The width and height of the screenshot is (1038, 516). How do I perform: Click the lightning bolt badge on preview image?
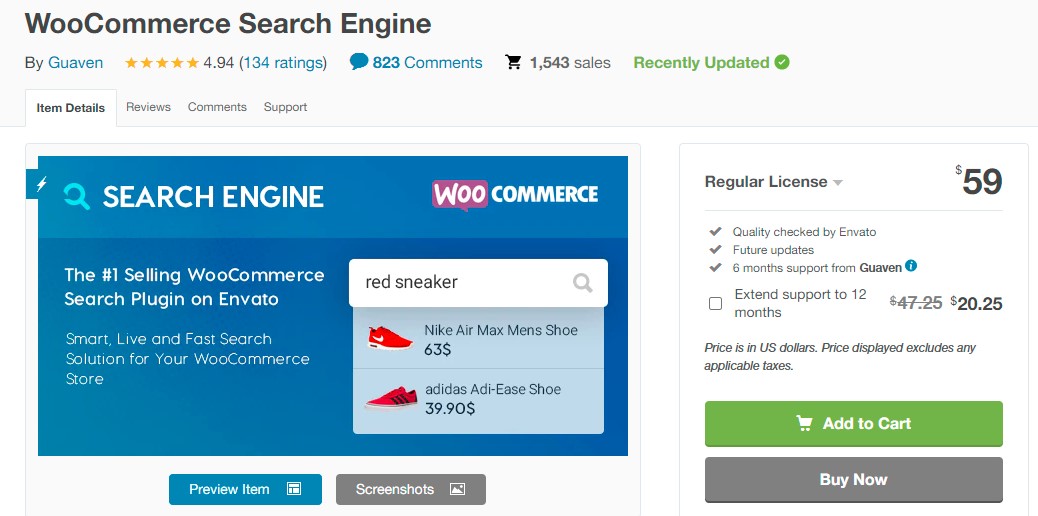click(41, 184)
